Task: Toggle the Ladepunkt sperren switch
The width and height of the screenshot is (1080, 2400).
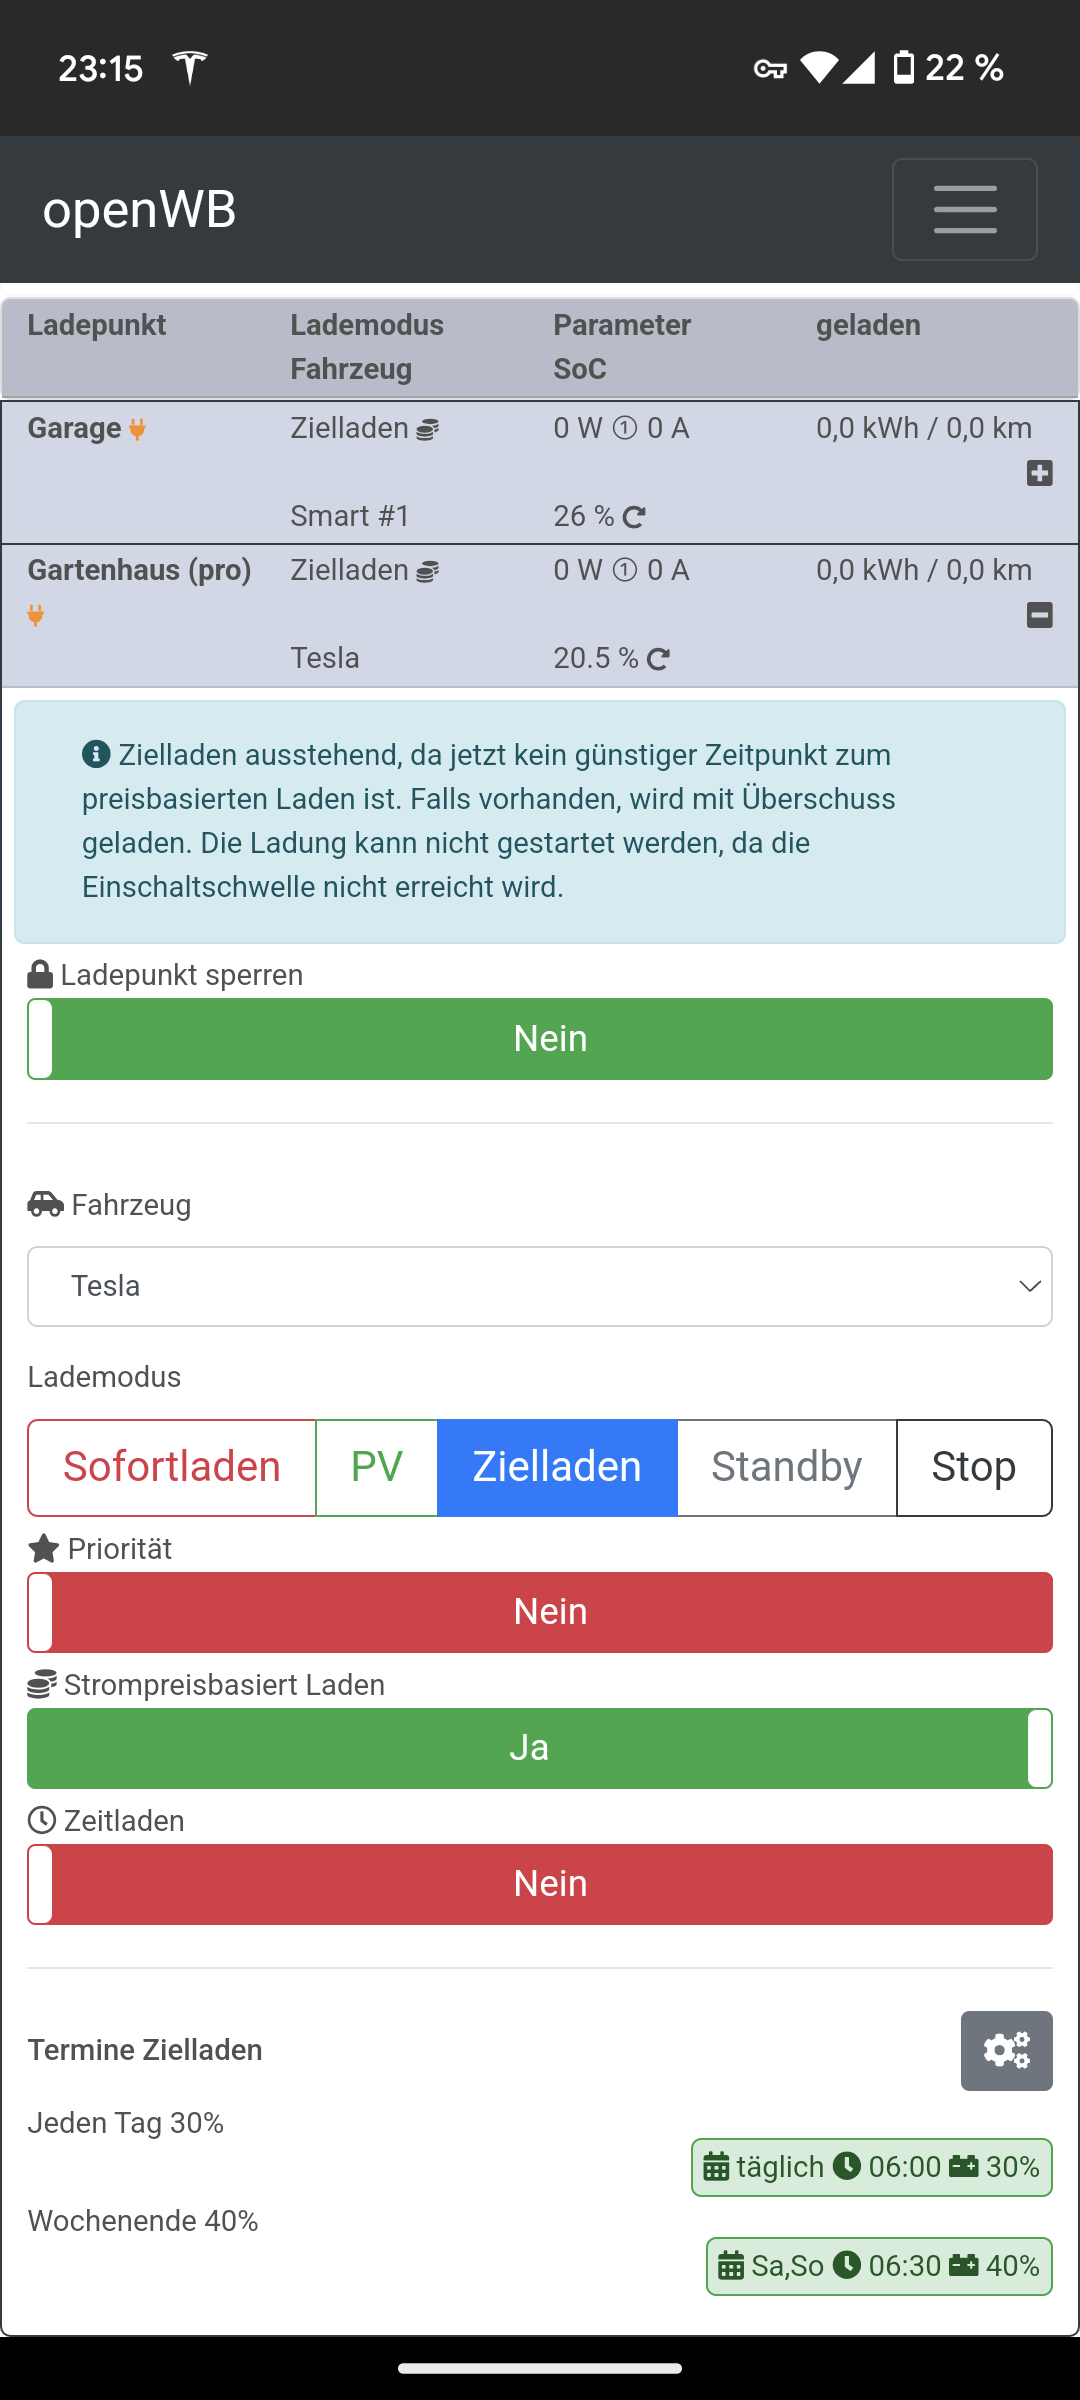Action: pyautogui.click(x=540, y=1039)
